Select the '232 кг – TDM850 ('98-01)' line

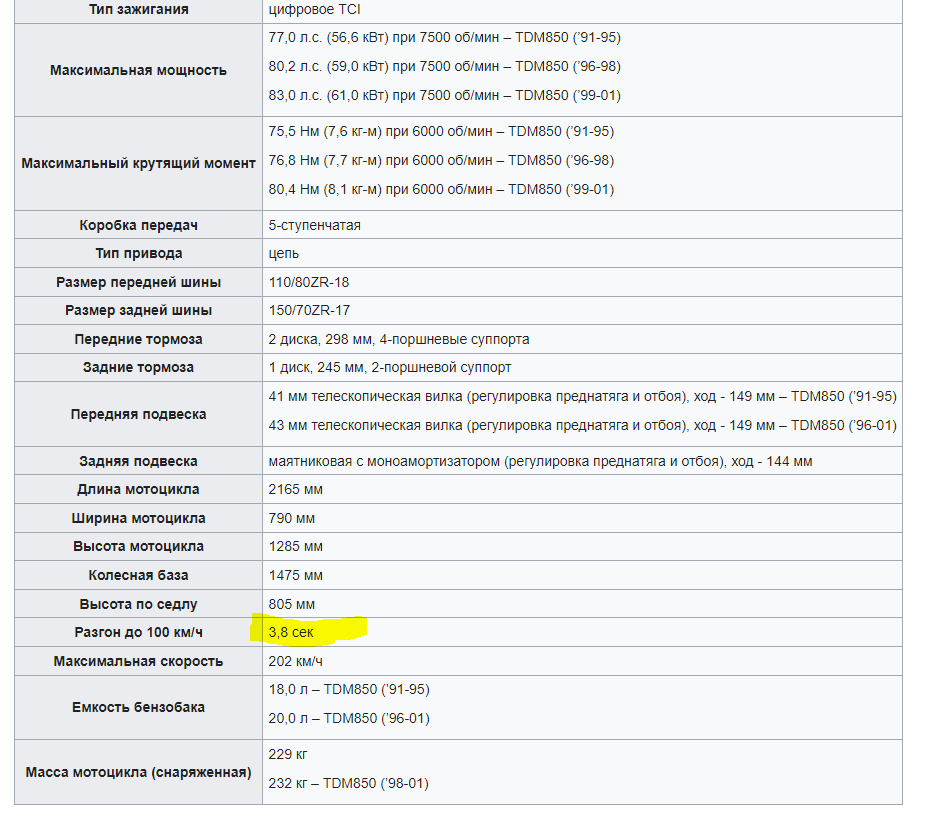point(348,784)
